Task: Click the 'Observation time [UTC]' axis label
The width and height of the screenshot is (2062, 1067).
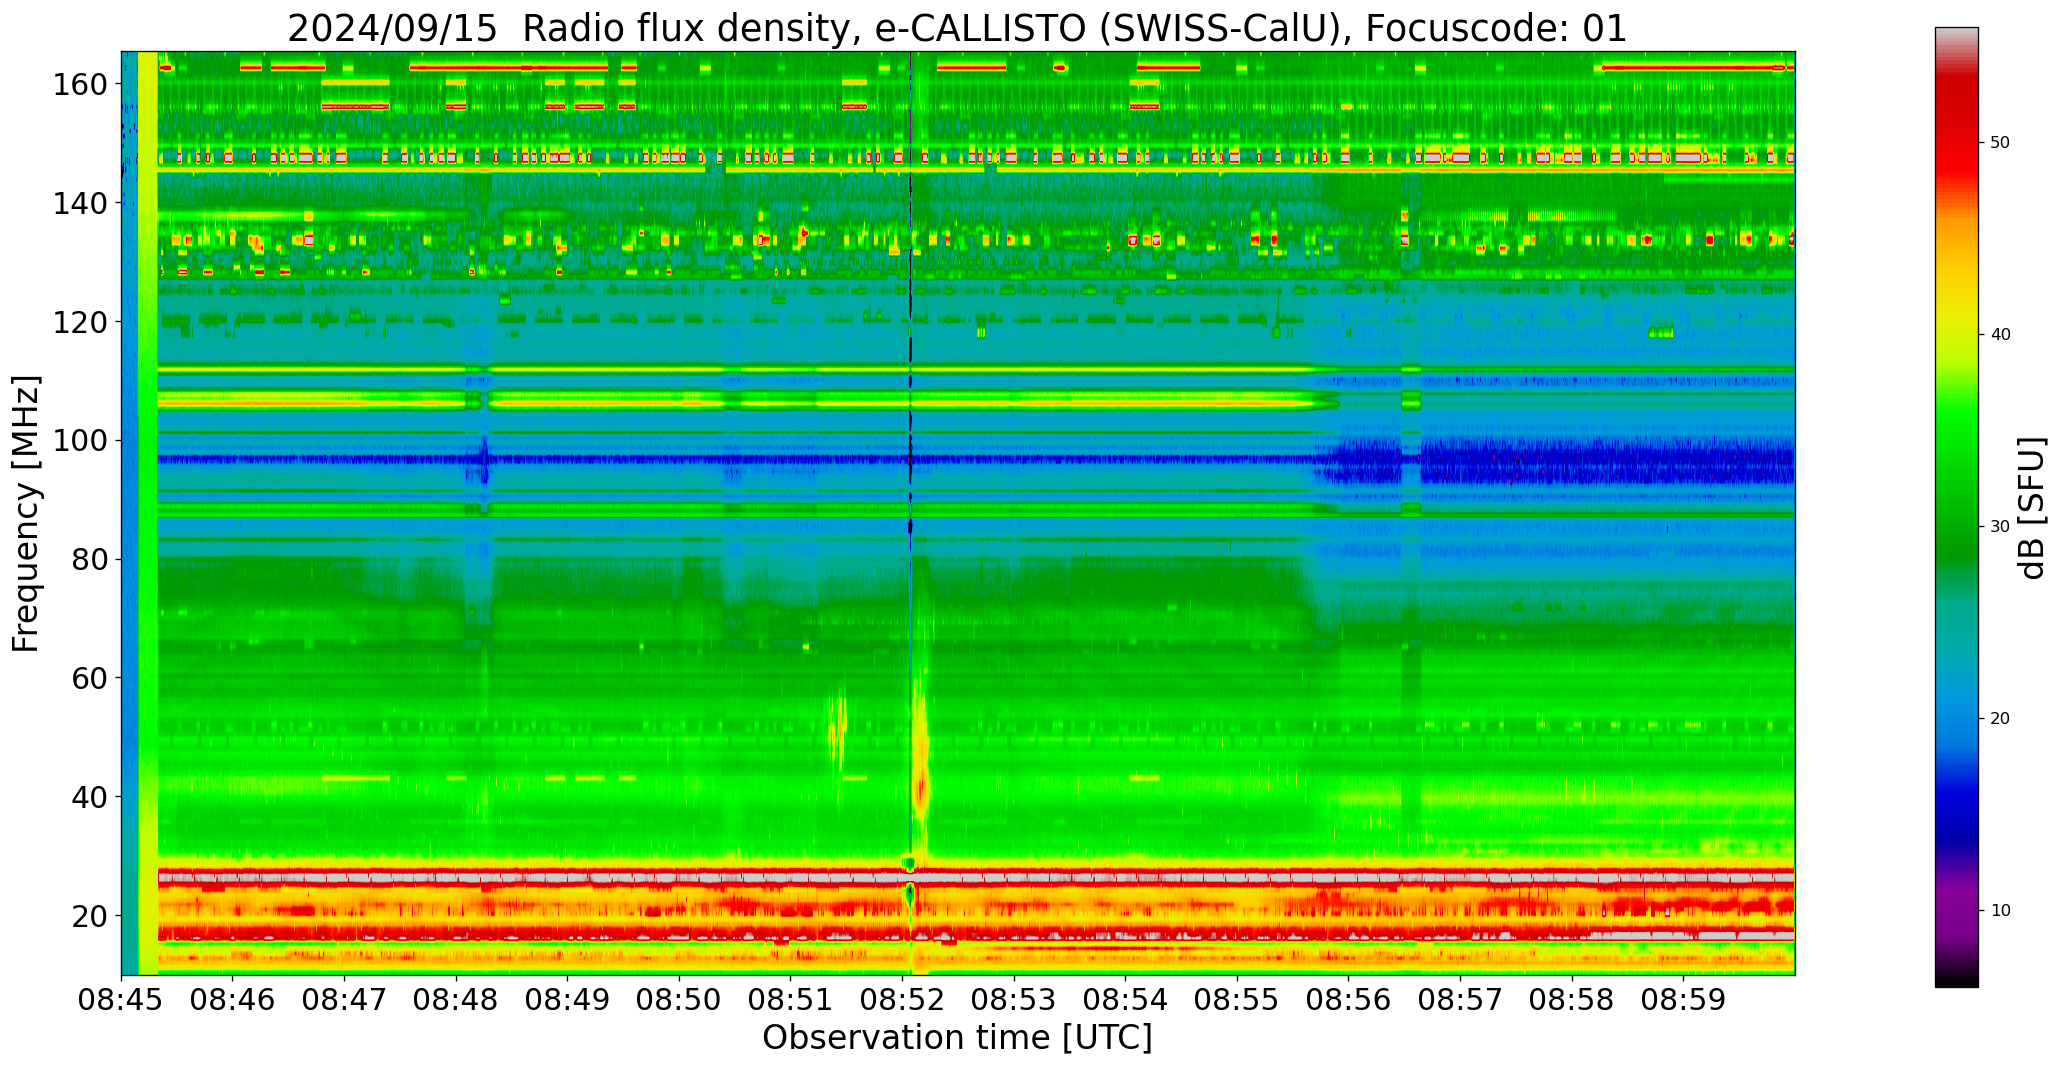Action: (x=957, y=1038)
